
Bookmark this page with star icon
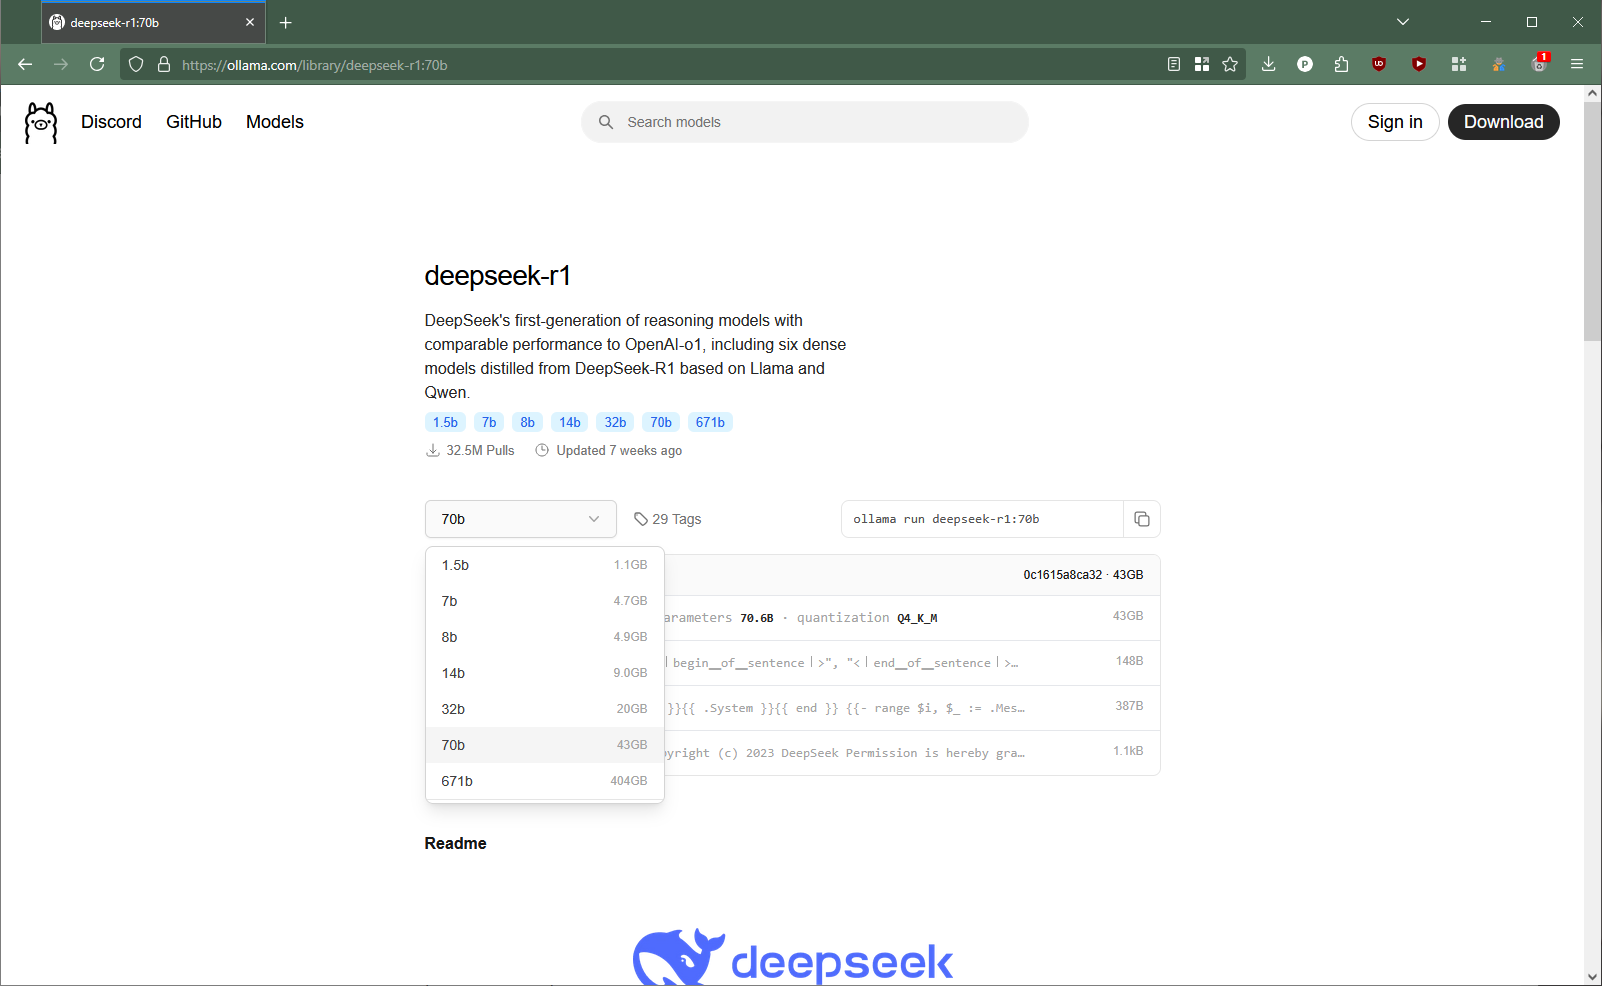coord(1230,65)
